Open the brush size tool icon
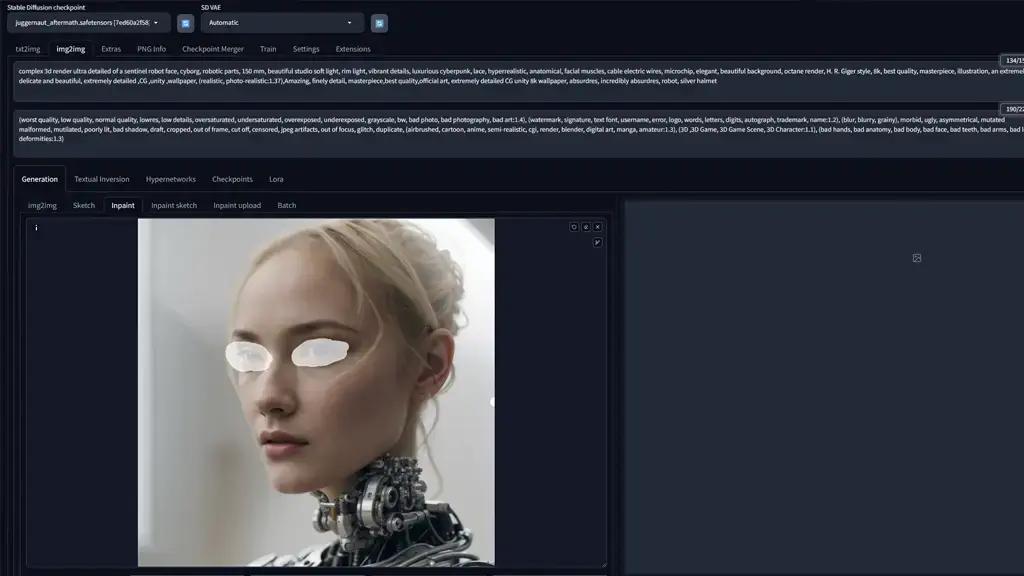 click(x=598, y=242)
